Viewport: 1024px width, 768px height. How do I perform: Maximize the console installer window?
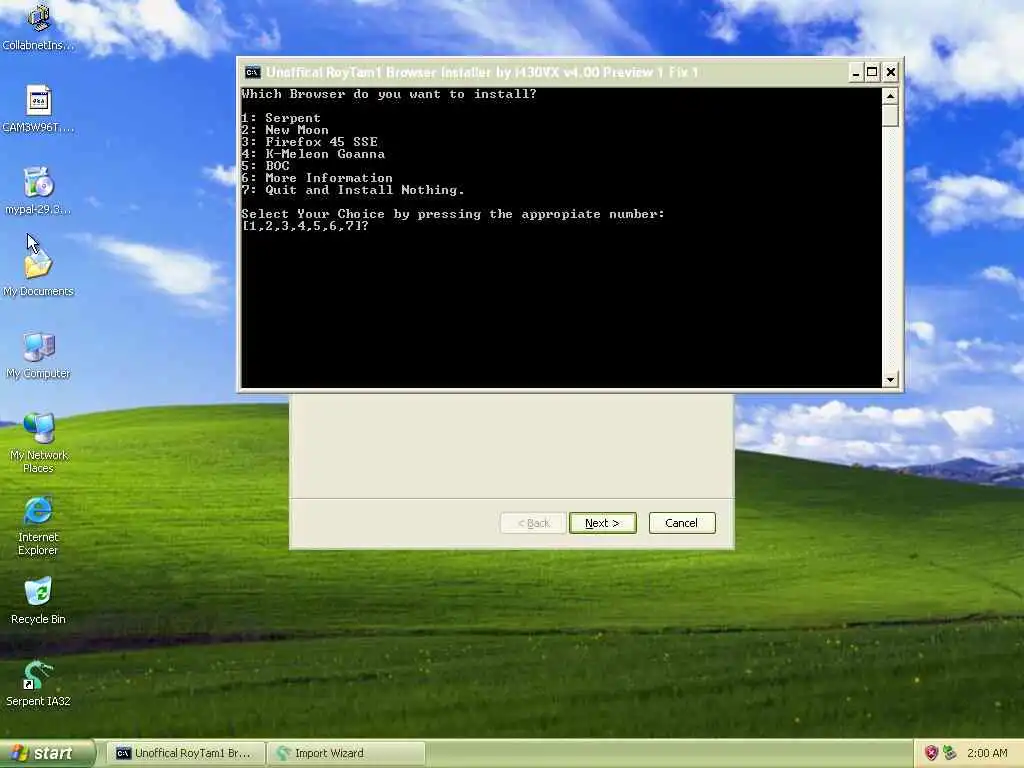(872, 72)
